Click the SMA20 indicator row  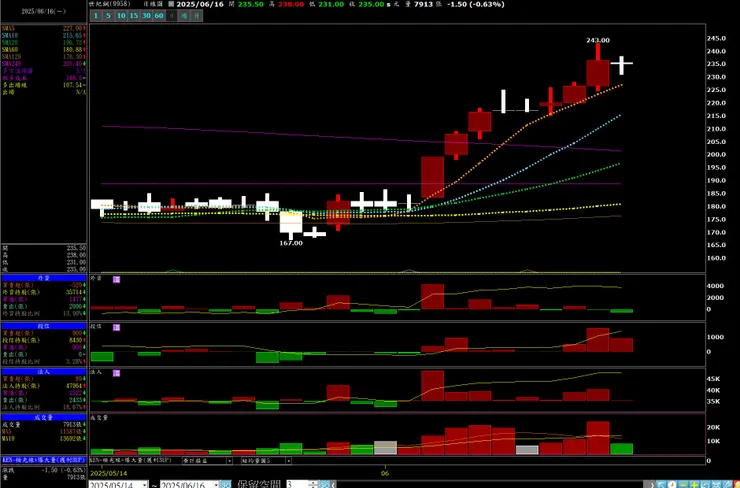click(43, 42)
